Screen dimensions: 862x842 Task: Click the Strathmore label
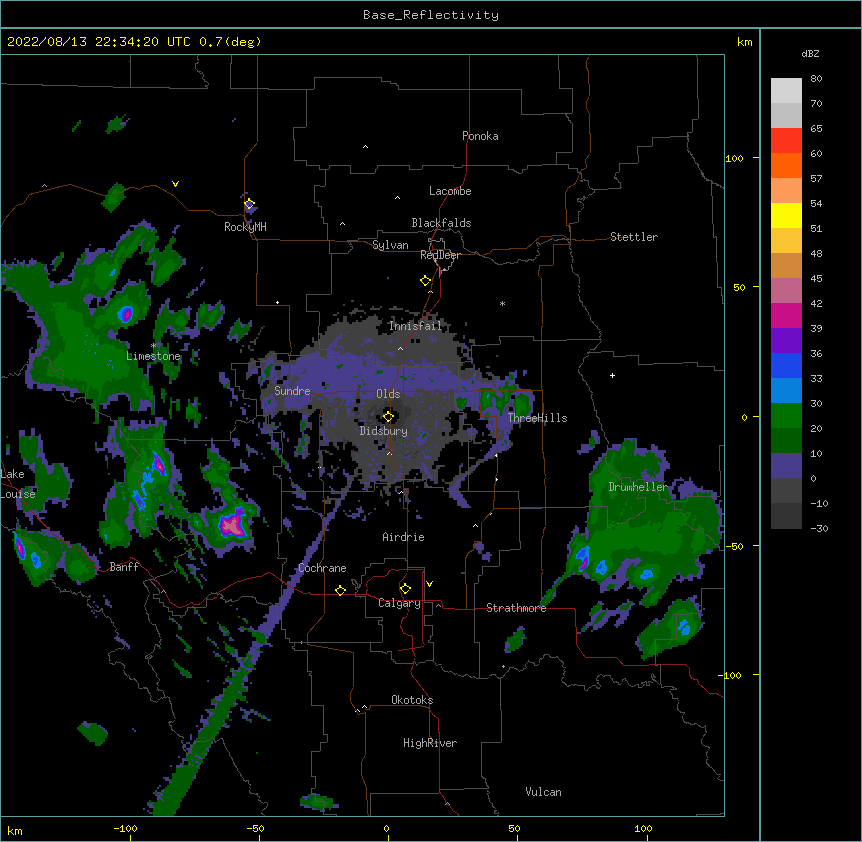tap(516, 608)
